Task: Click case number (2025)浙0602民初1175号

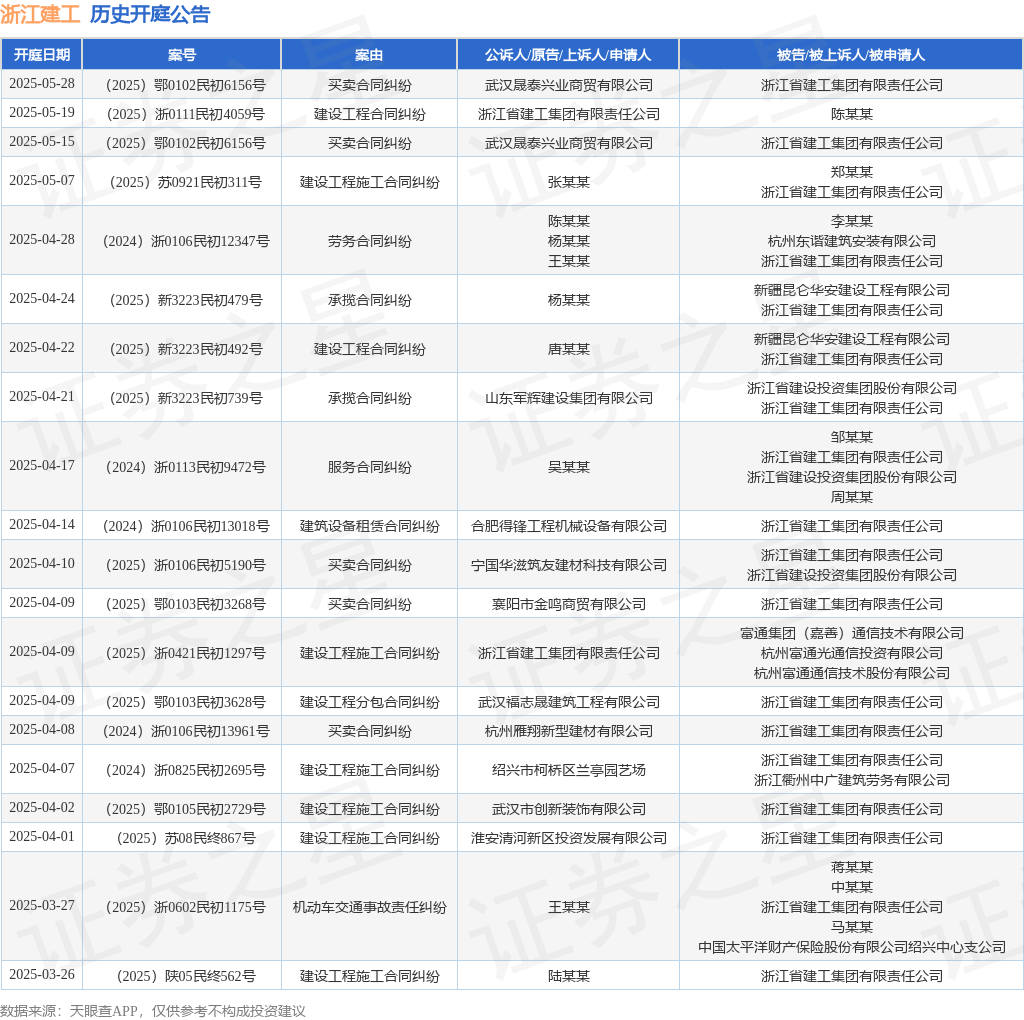Action: point(185,908)
